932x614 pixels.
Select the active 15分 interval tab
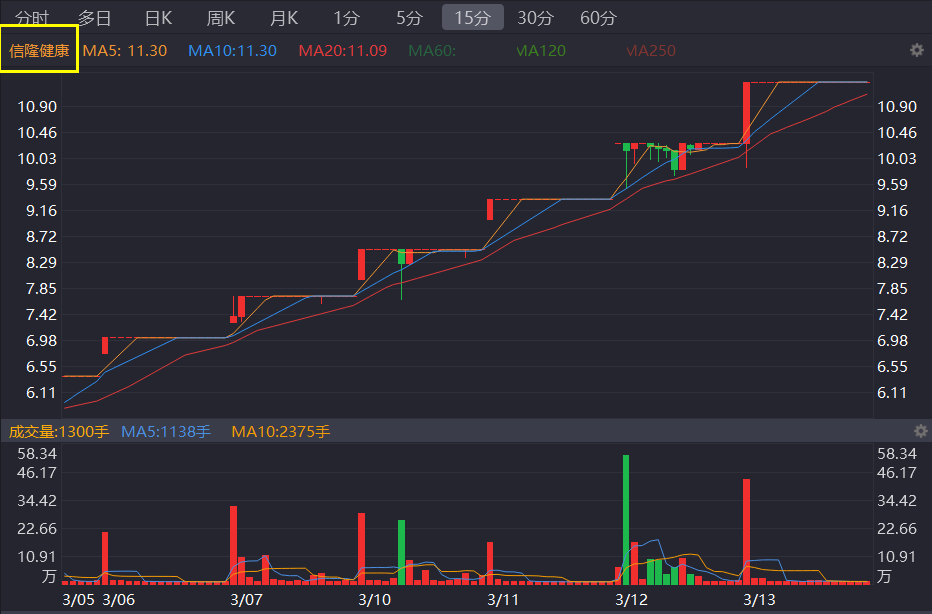pos(473,18)
